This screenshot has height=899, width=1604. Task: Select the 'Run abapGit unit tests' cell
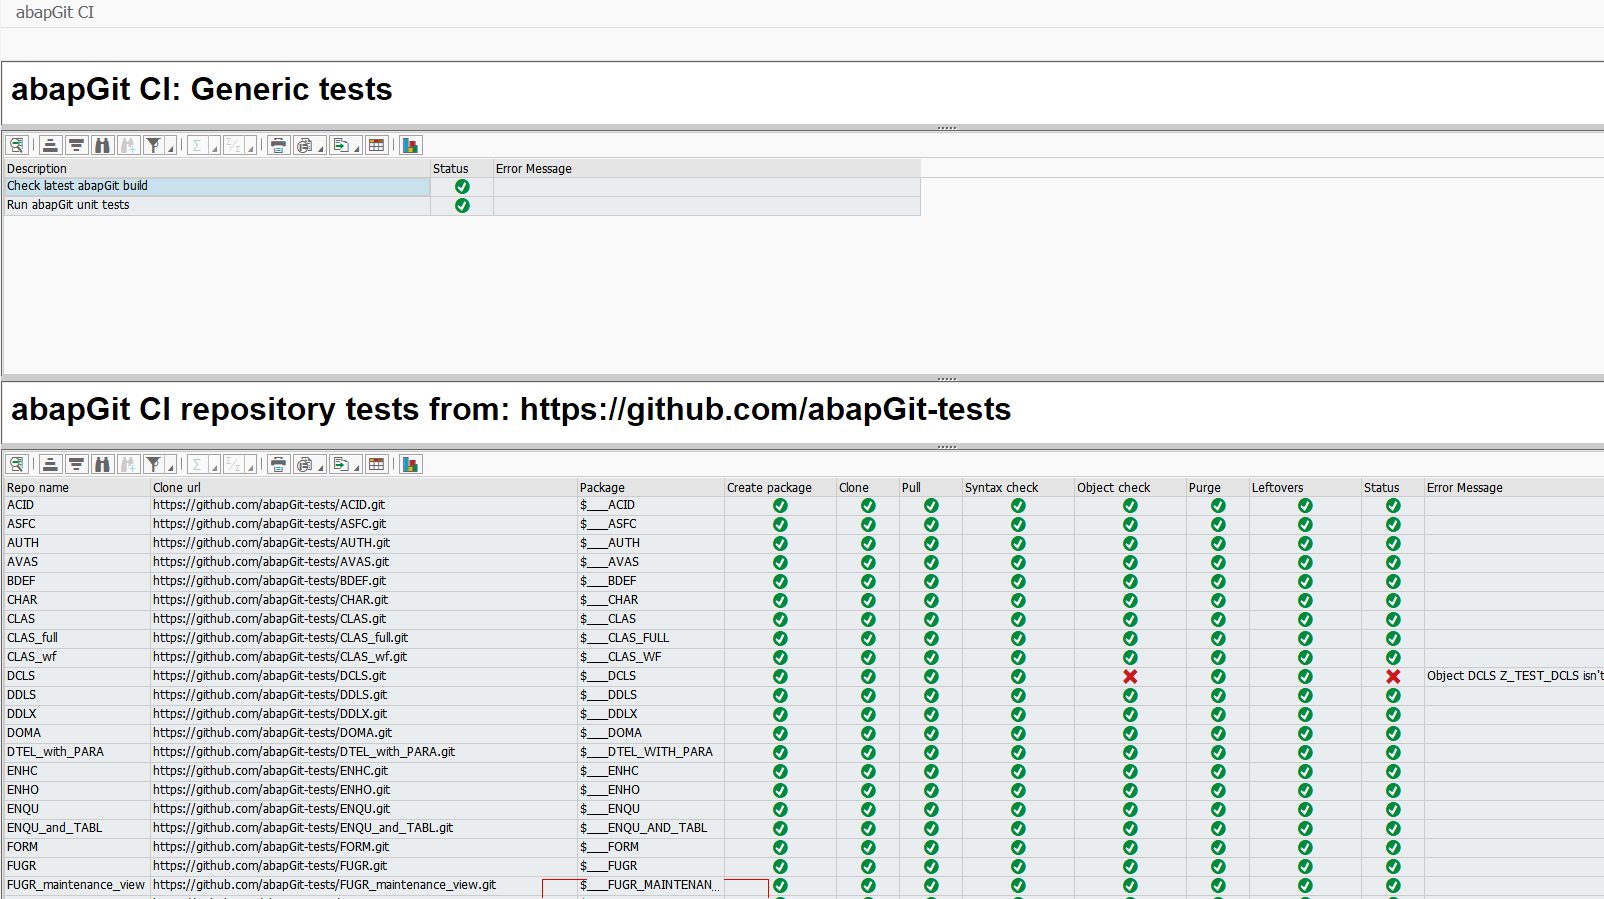pos(217,206)
